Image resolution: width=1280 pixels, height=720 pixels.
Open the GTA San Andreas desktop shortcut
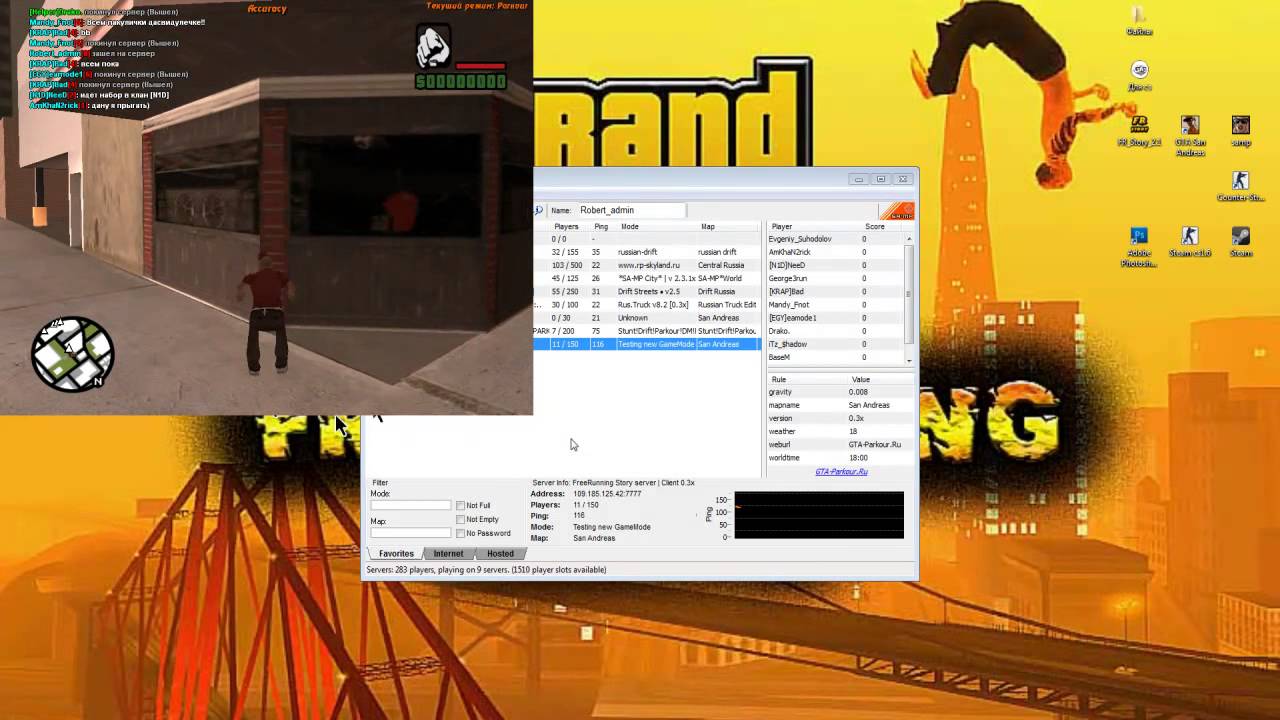(1189, 135)
